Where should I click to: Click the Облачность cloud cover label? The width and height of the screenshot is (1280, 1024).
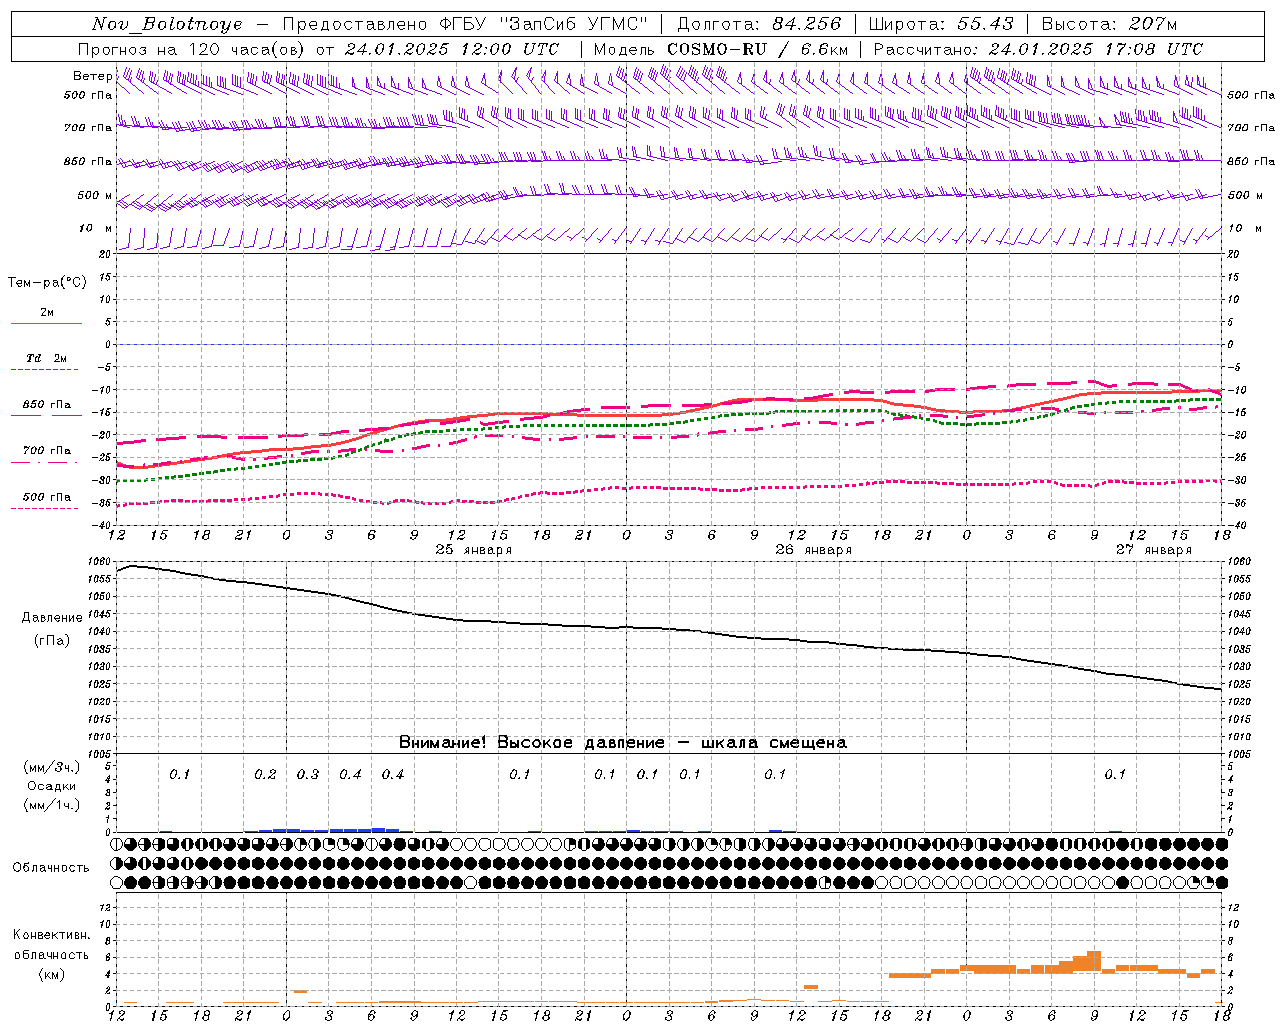[51, 868]
